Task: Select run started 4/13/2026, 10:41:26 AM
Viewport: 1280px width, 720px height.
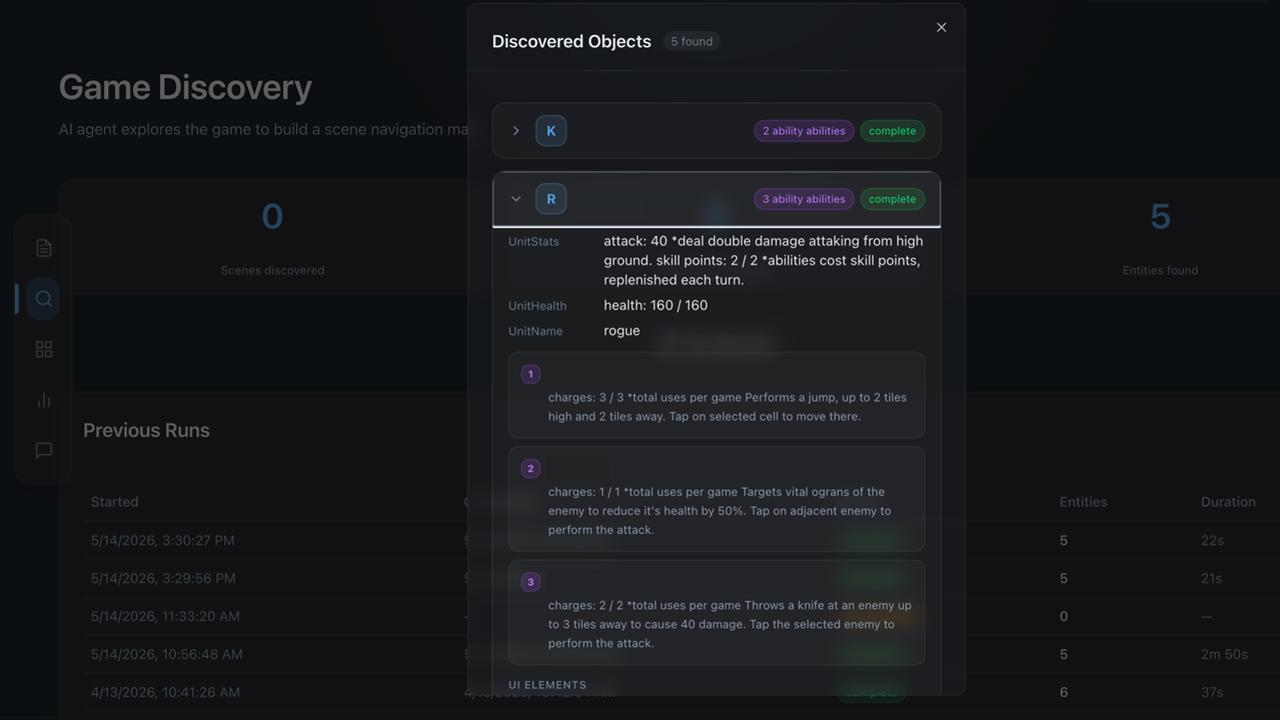Action: 165,692
